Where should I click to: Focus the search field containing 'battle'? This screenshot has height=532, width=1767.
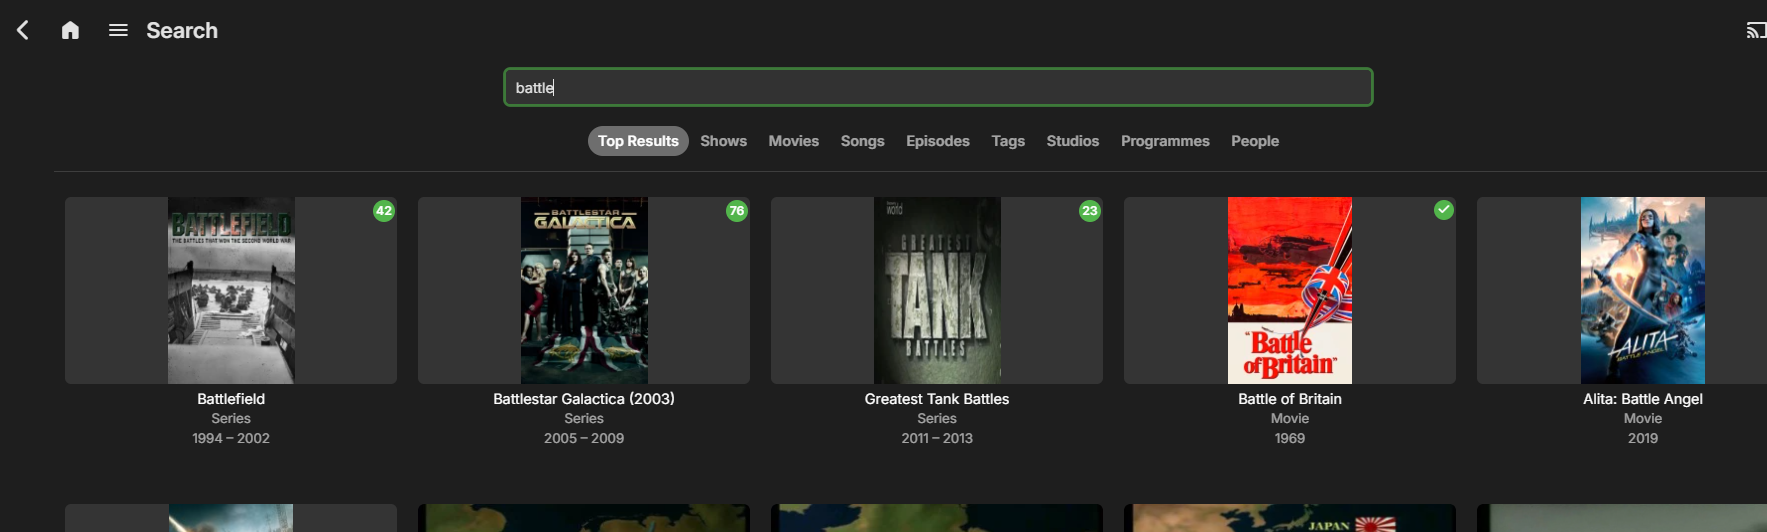coord(938,87)
